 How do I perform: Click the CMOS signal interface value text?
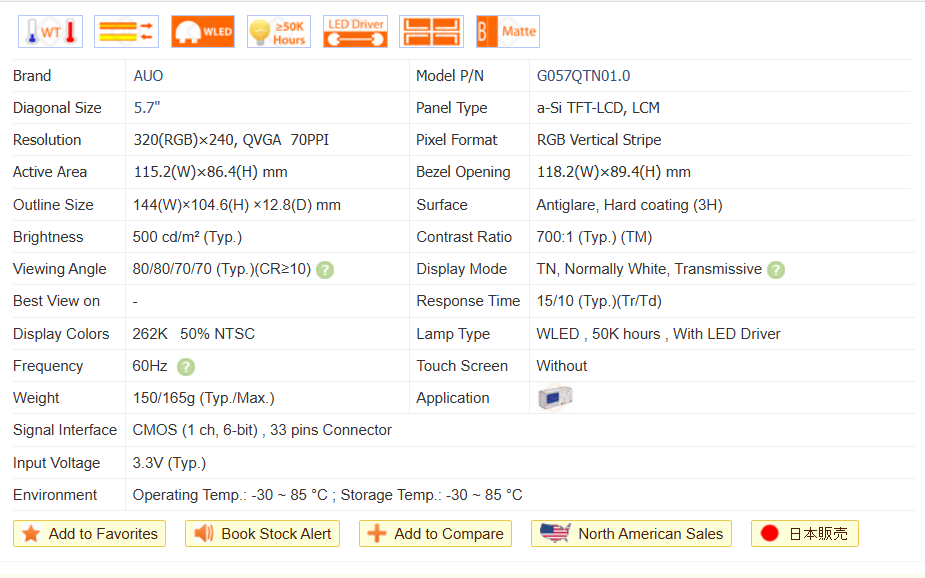[262, 430]
